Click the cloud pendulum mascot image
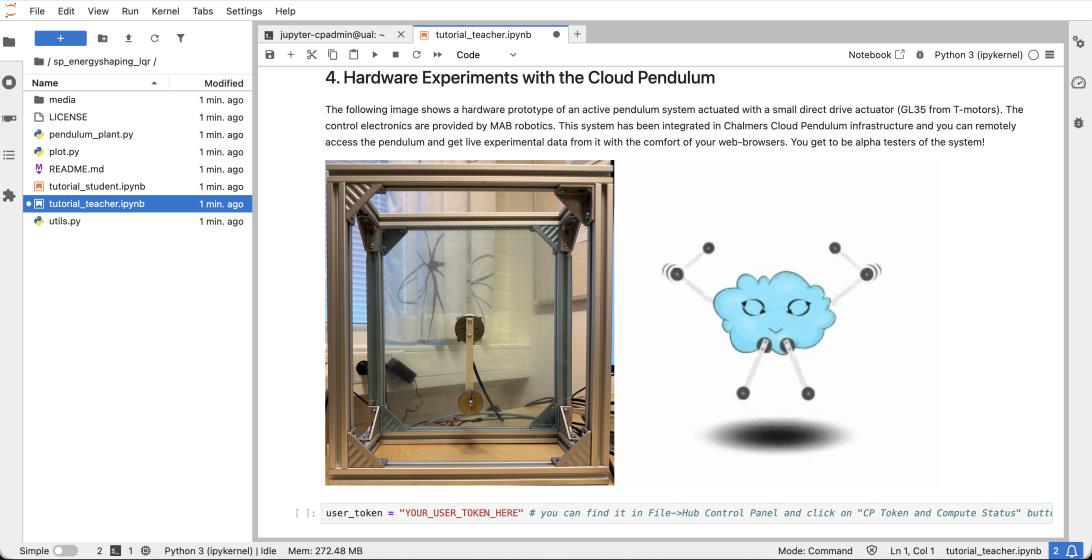The image size is (1092, 560). tap(776, 322)
